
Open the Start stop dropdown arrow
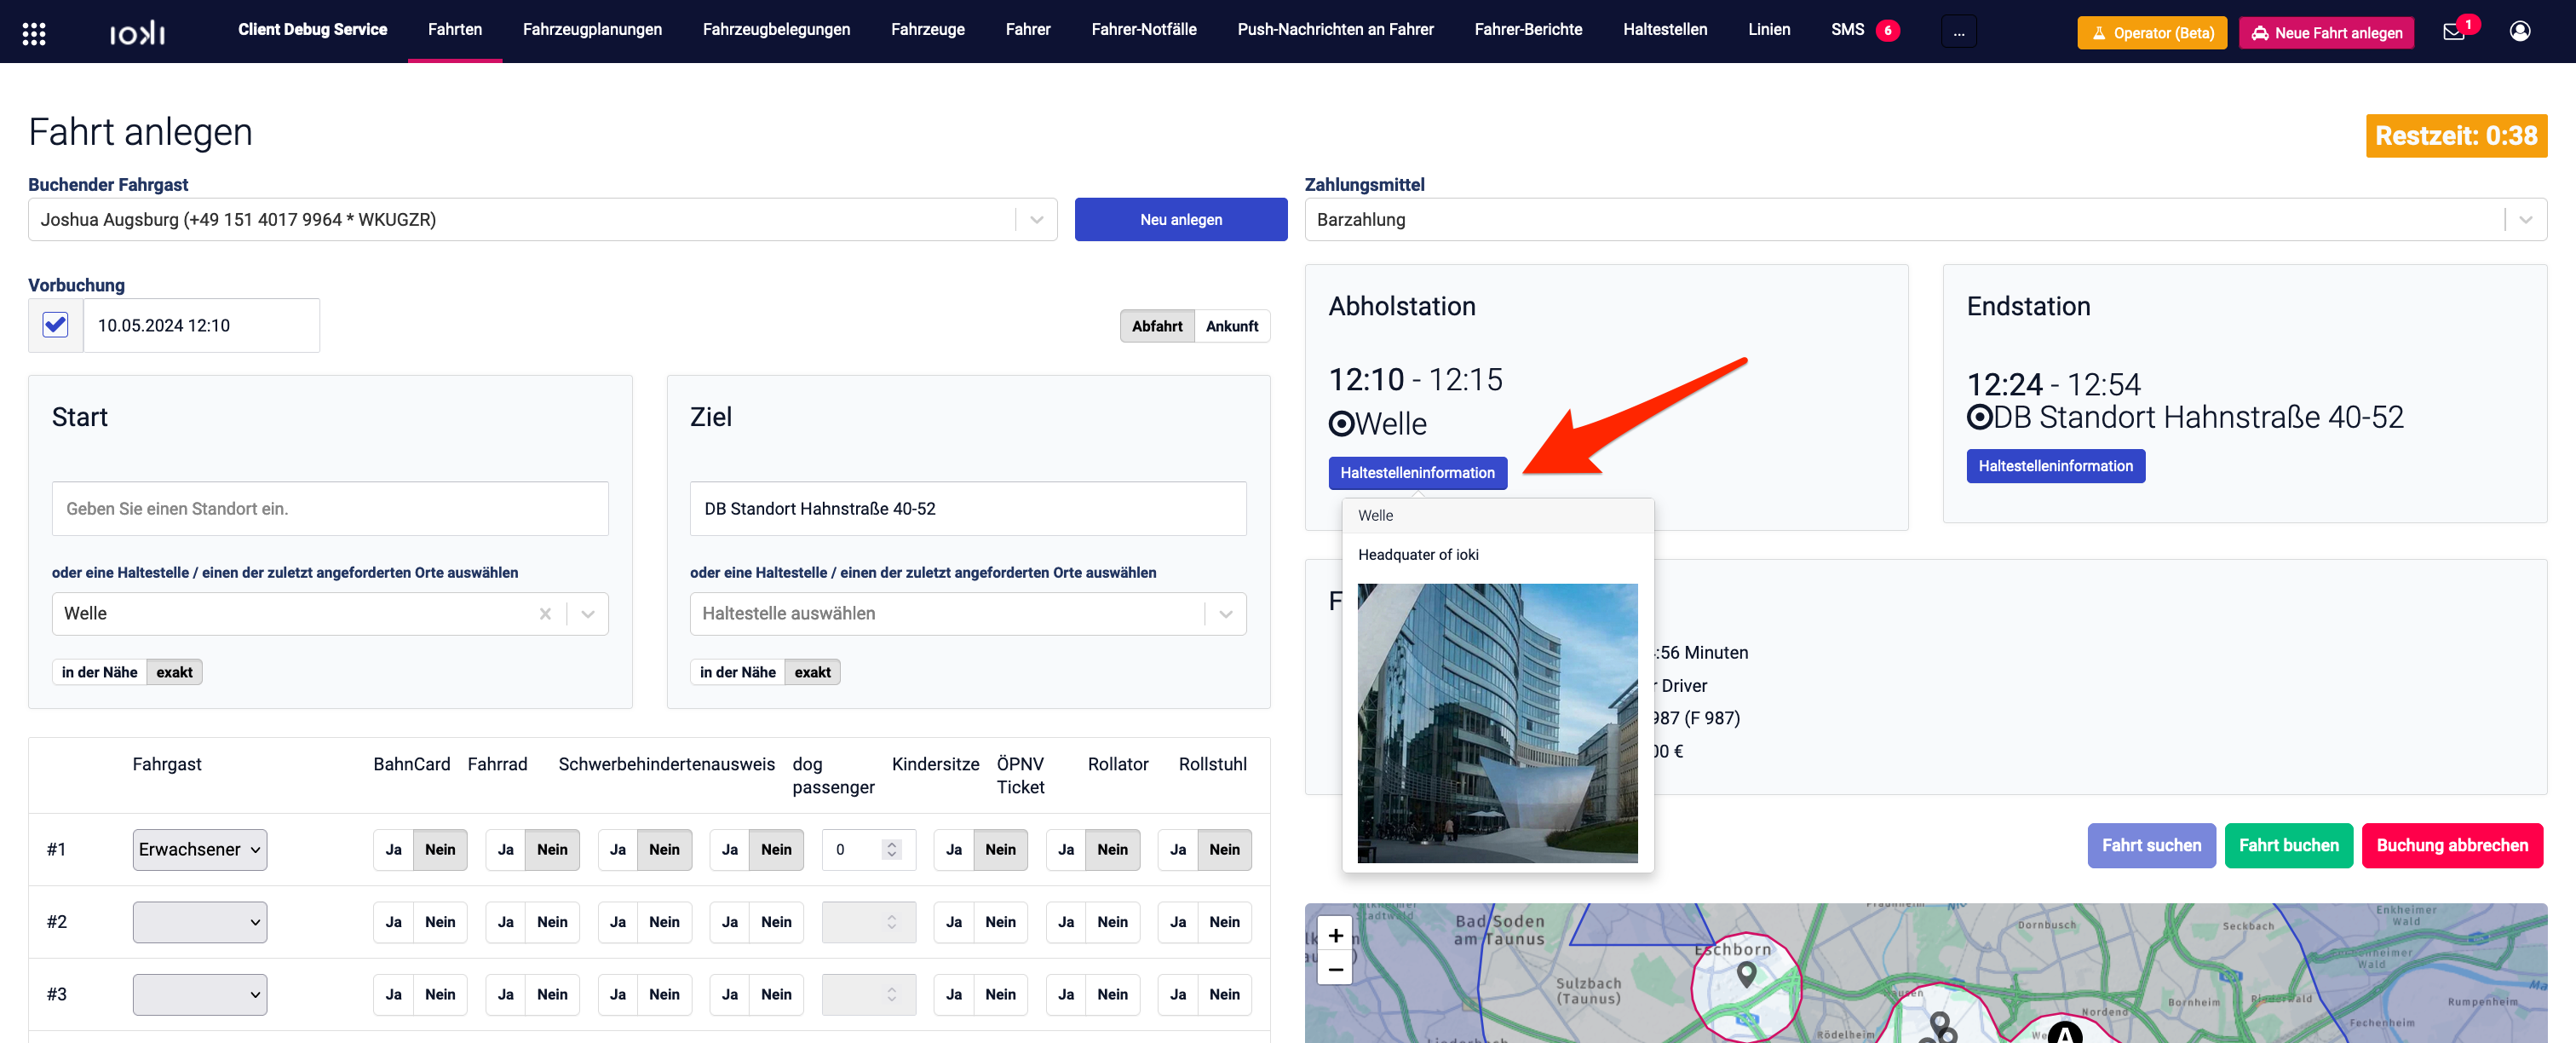588,614
